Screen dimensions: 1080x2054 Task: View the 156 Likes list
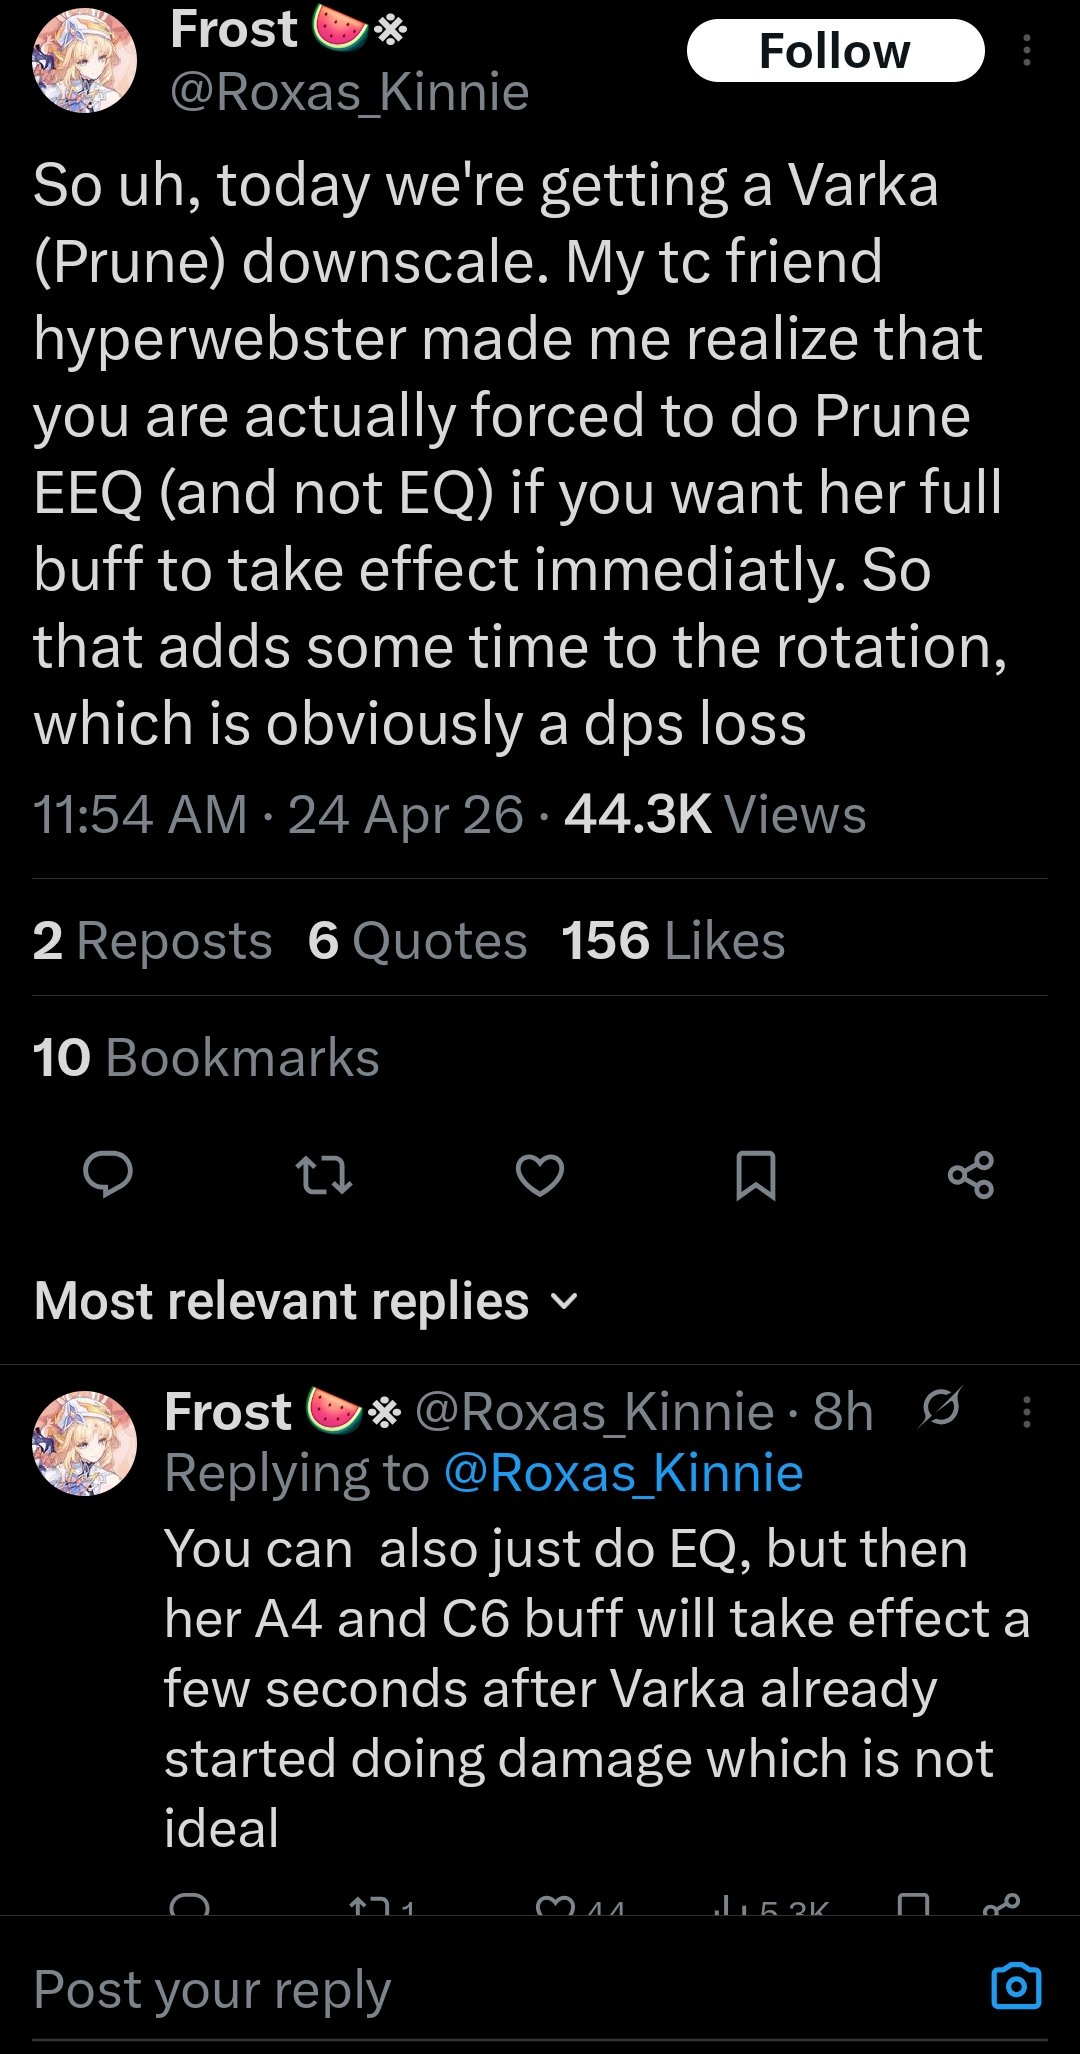pos(673,941)
